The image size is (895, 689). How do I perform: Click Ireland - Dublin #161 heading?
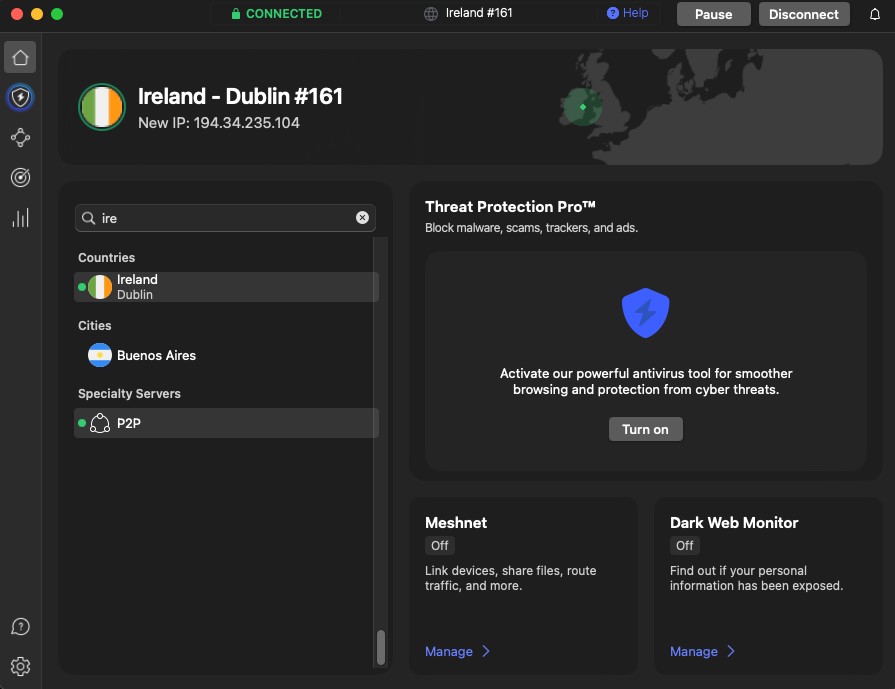coord(240,96)
